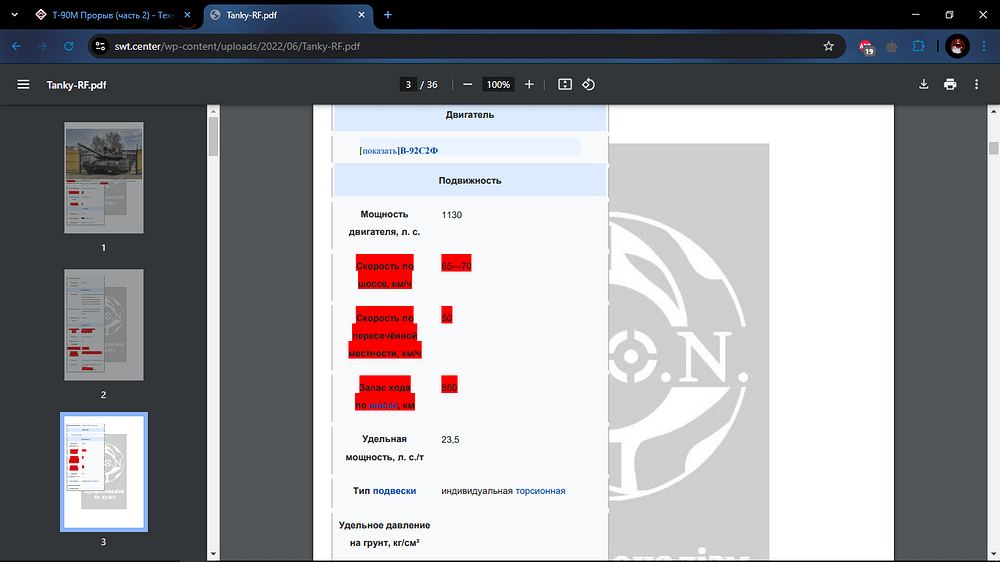Image resolution: width=1000 pixels, height=562 pixels.
Task: Click the thumbnail panel scroll up arrow
Action: click(x=213, y=110)
